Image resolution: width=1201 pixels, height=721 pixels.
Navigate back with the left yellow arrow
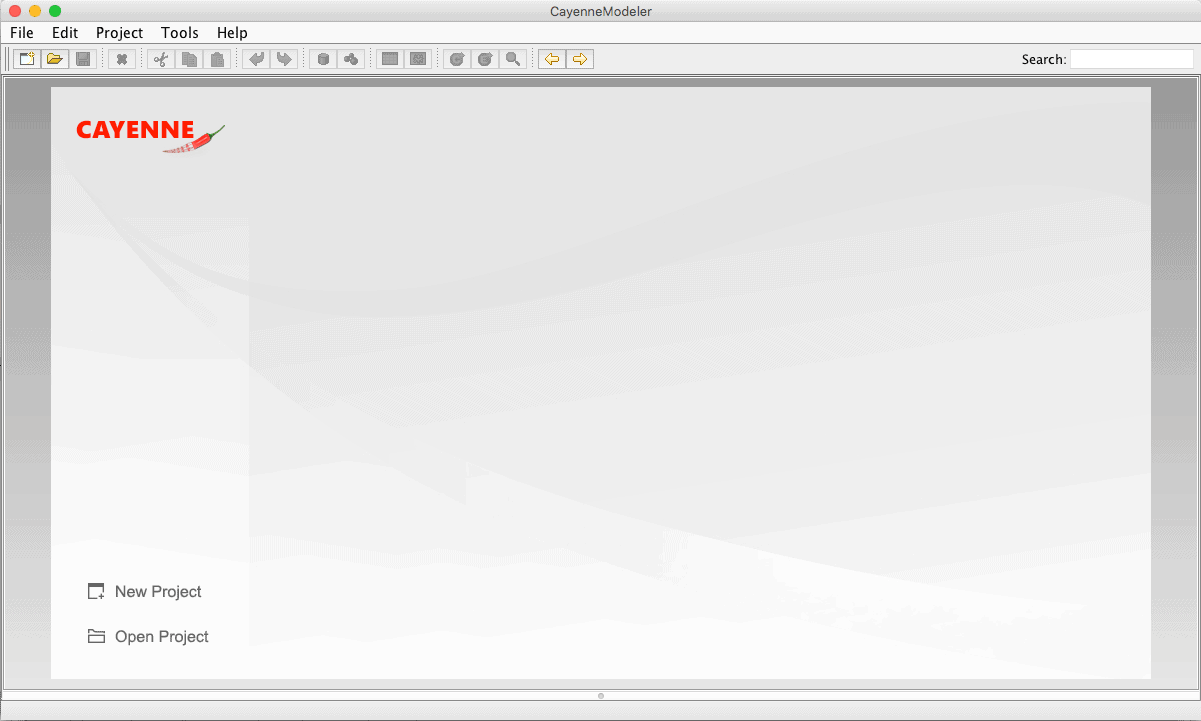pyautogui.click(x=551, y=59)
